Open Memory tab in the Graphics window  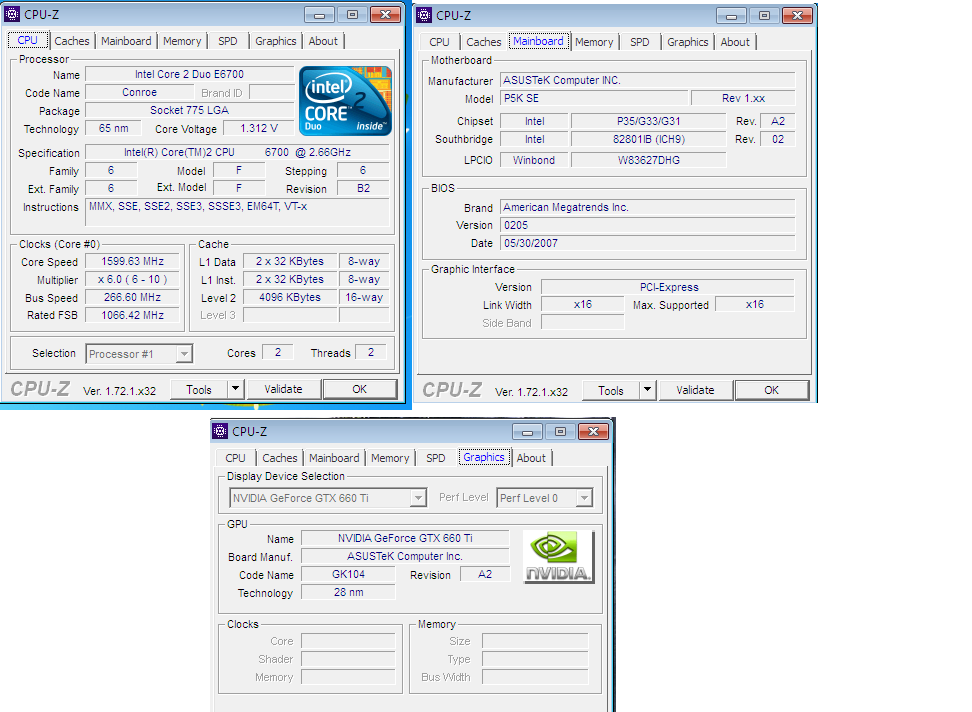point(390,458)
